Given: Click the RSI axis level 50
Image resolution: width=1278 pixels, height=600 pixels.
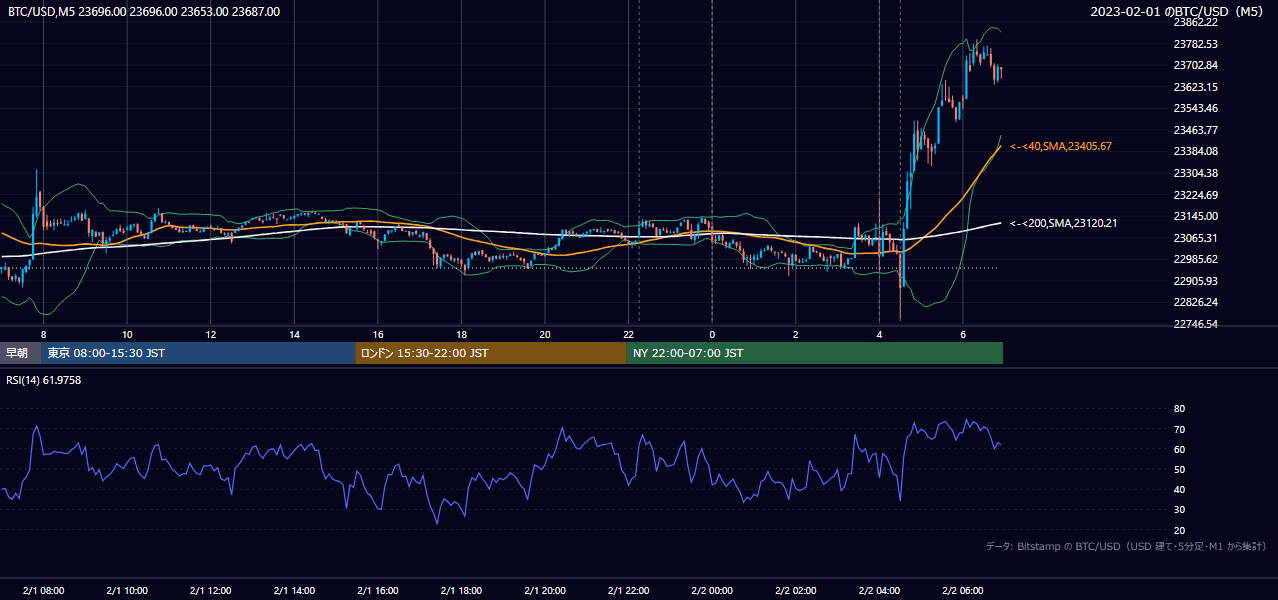Looking at the screenshot, I should [x=1179, y=469].
